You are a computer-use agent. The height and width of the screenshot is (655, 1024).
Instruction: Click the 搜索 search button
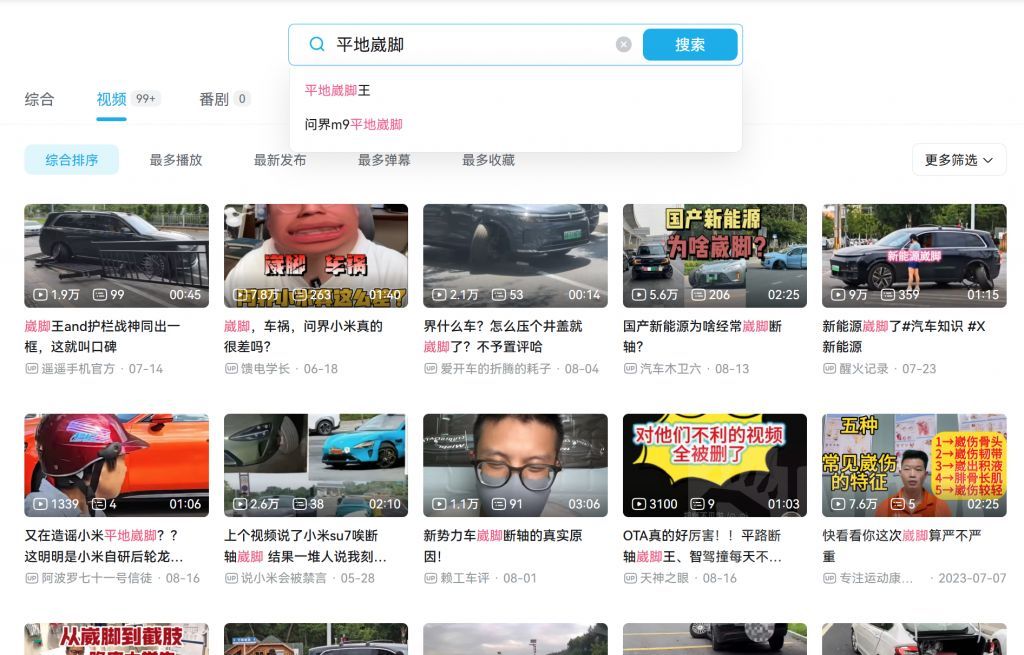690,44
